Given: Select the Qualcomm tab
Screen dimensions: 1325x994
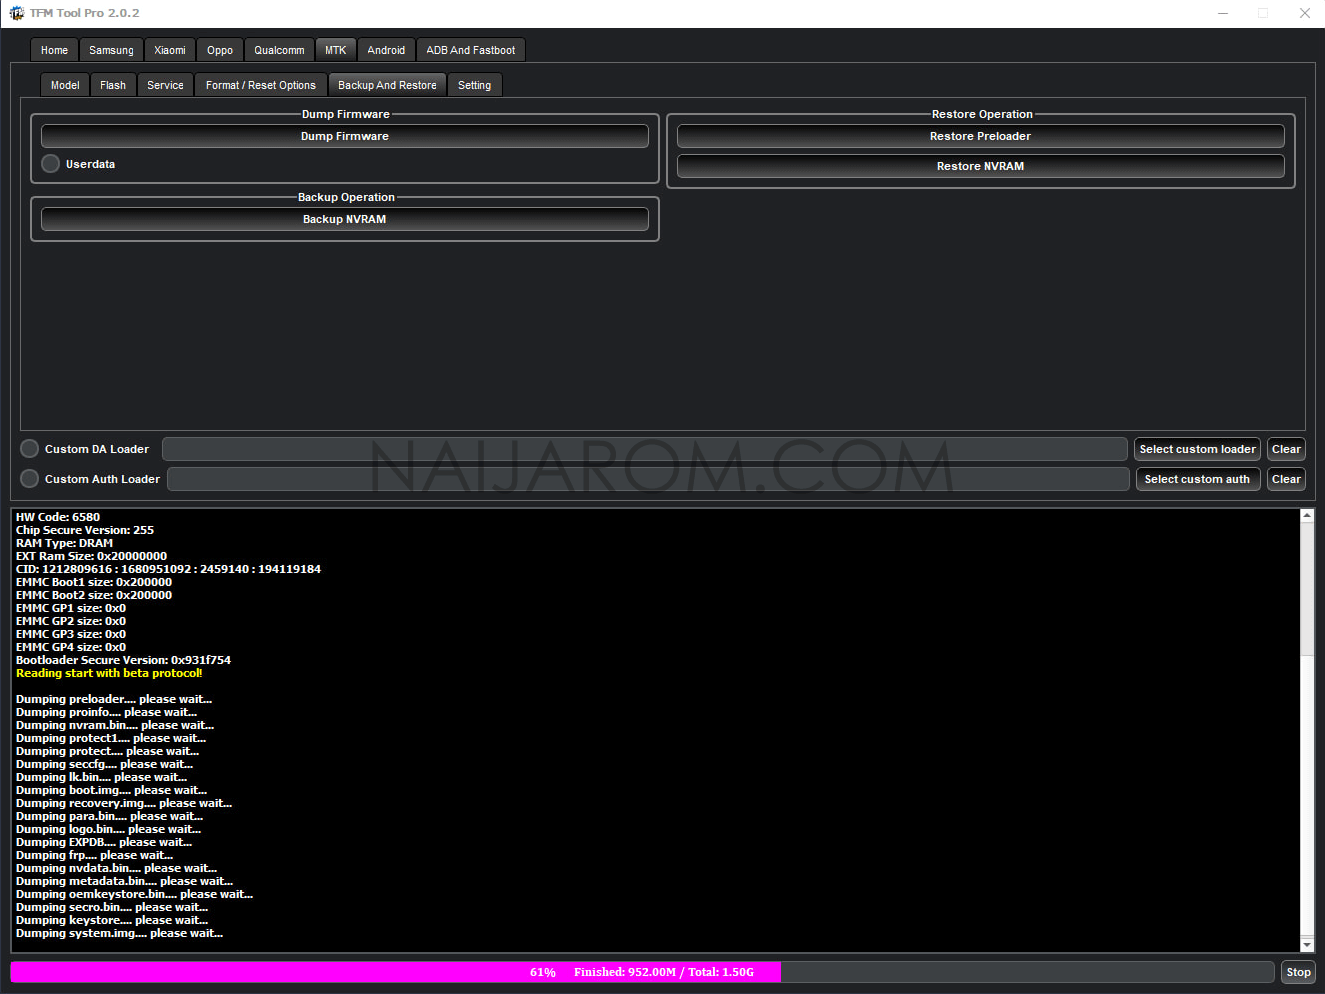Looking at the screenshot, I should pos(279,50).
